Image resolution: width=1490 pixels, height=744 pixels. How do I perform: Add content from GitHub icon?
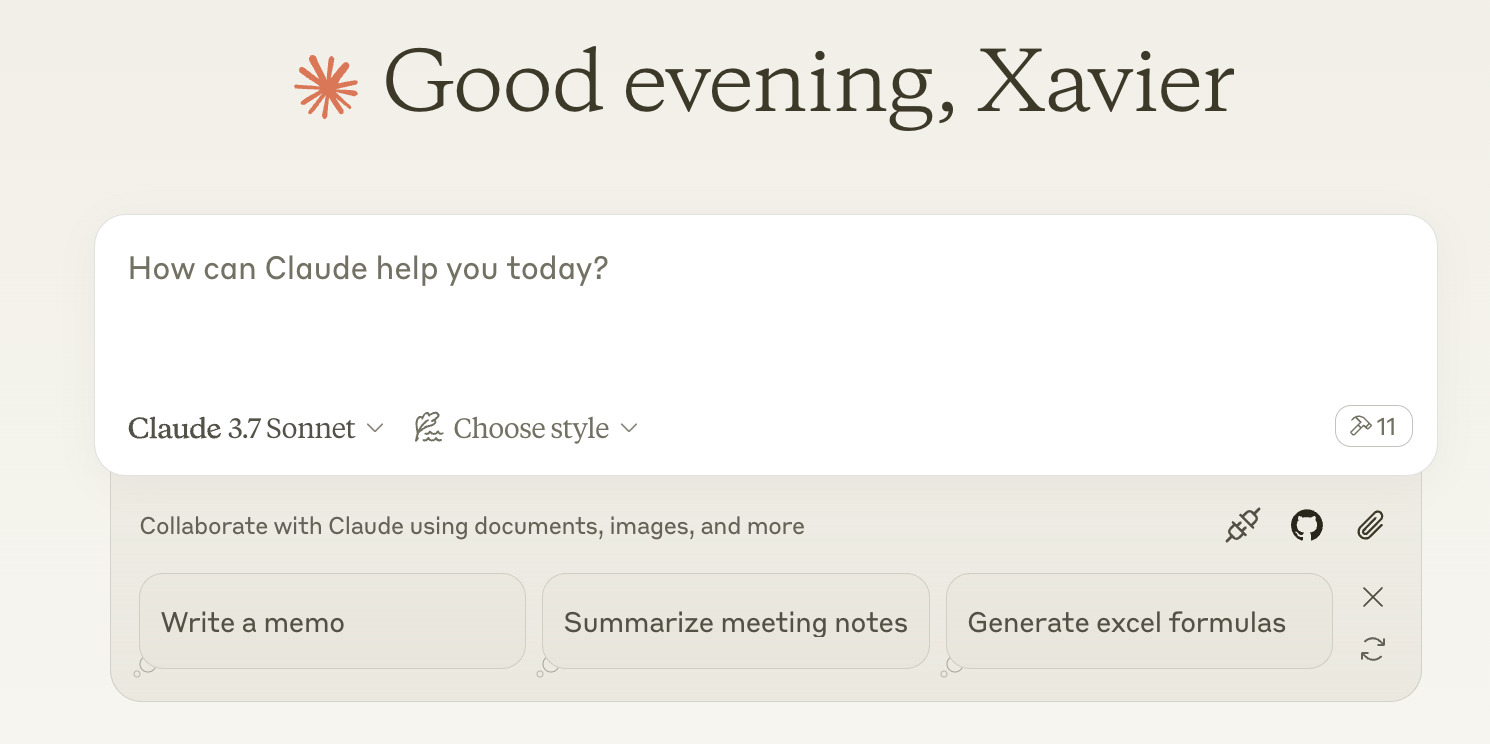coord(1306,526)
